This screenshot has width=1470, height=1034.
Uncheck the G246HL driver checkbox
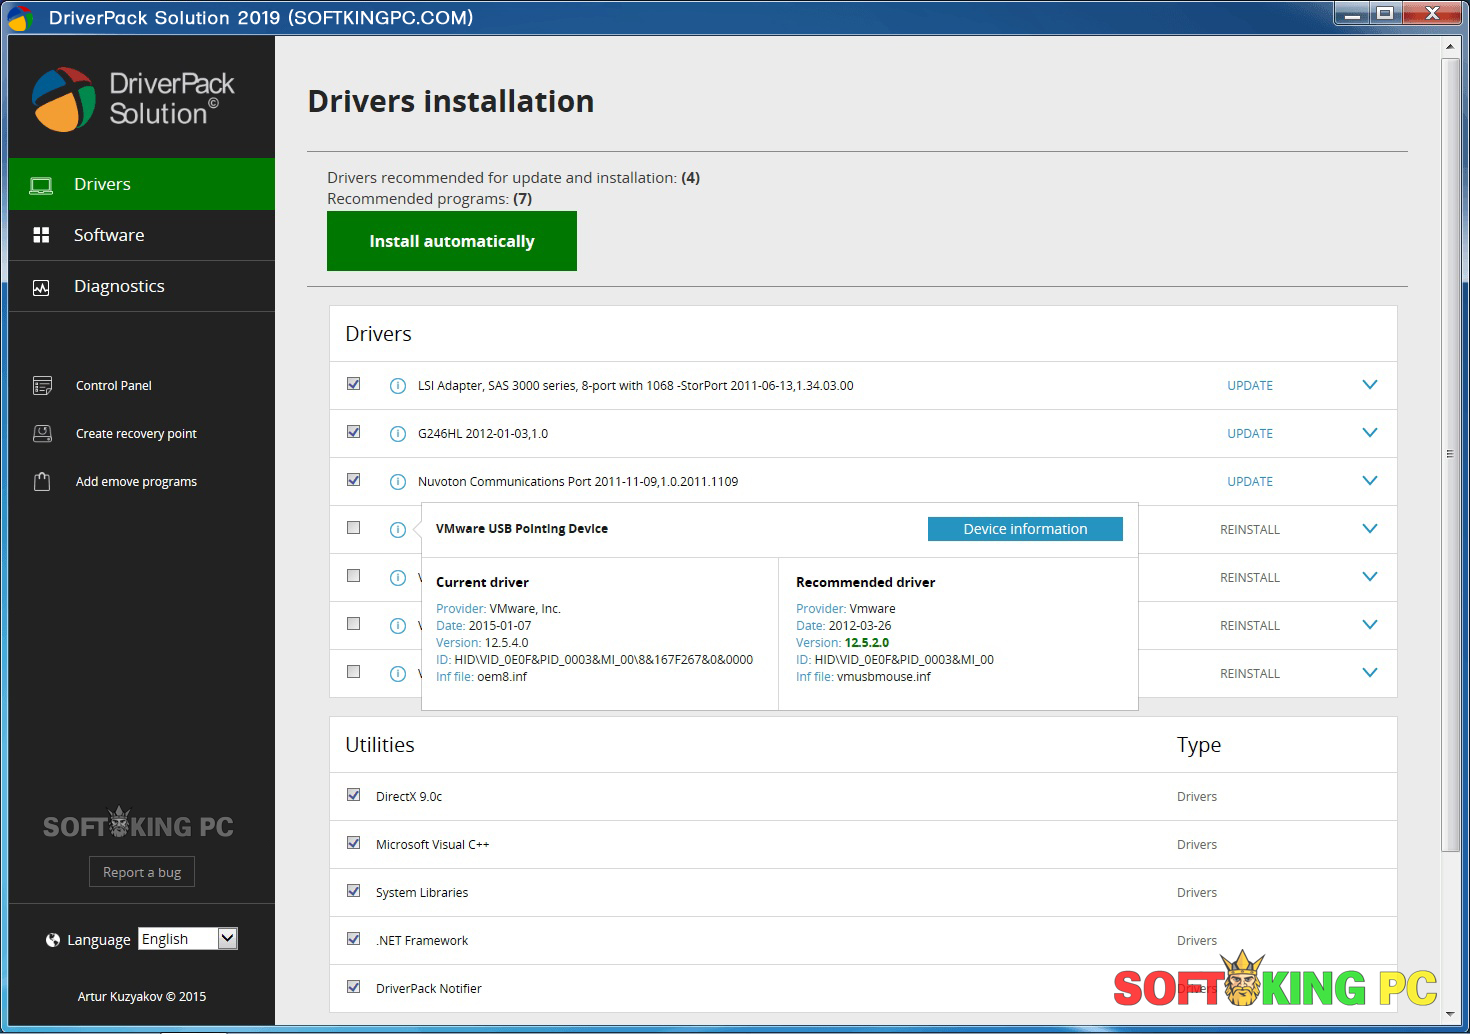pos(353,432)
